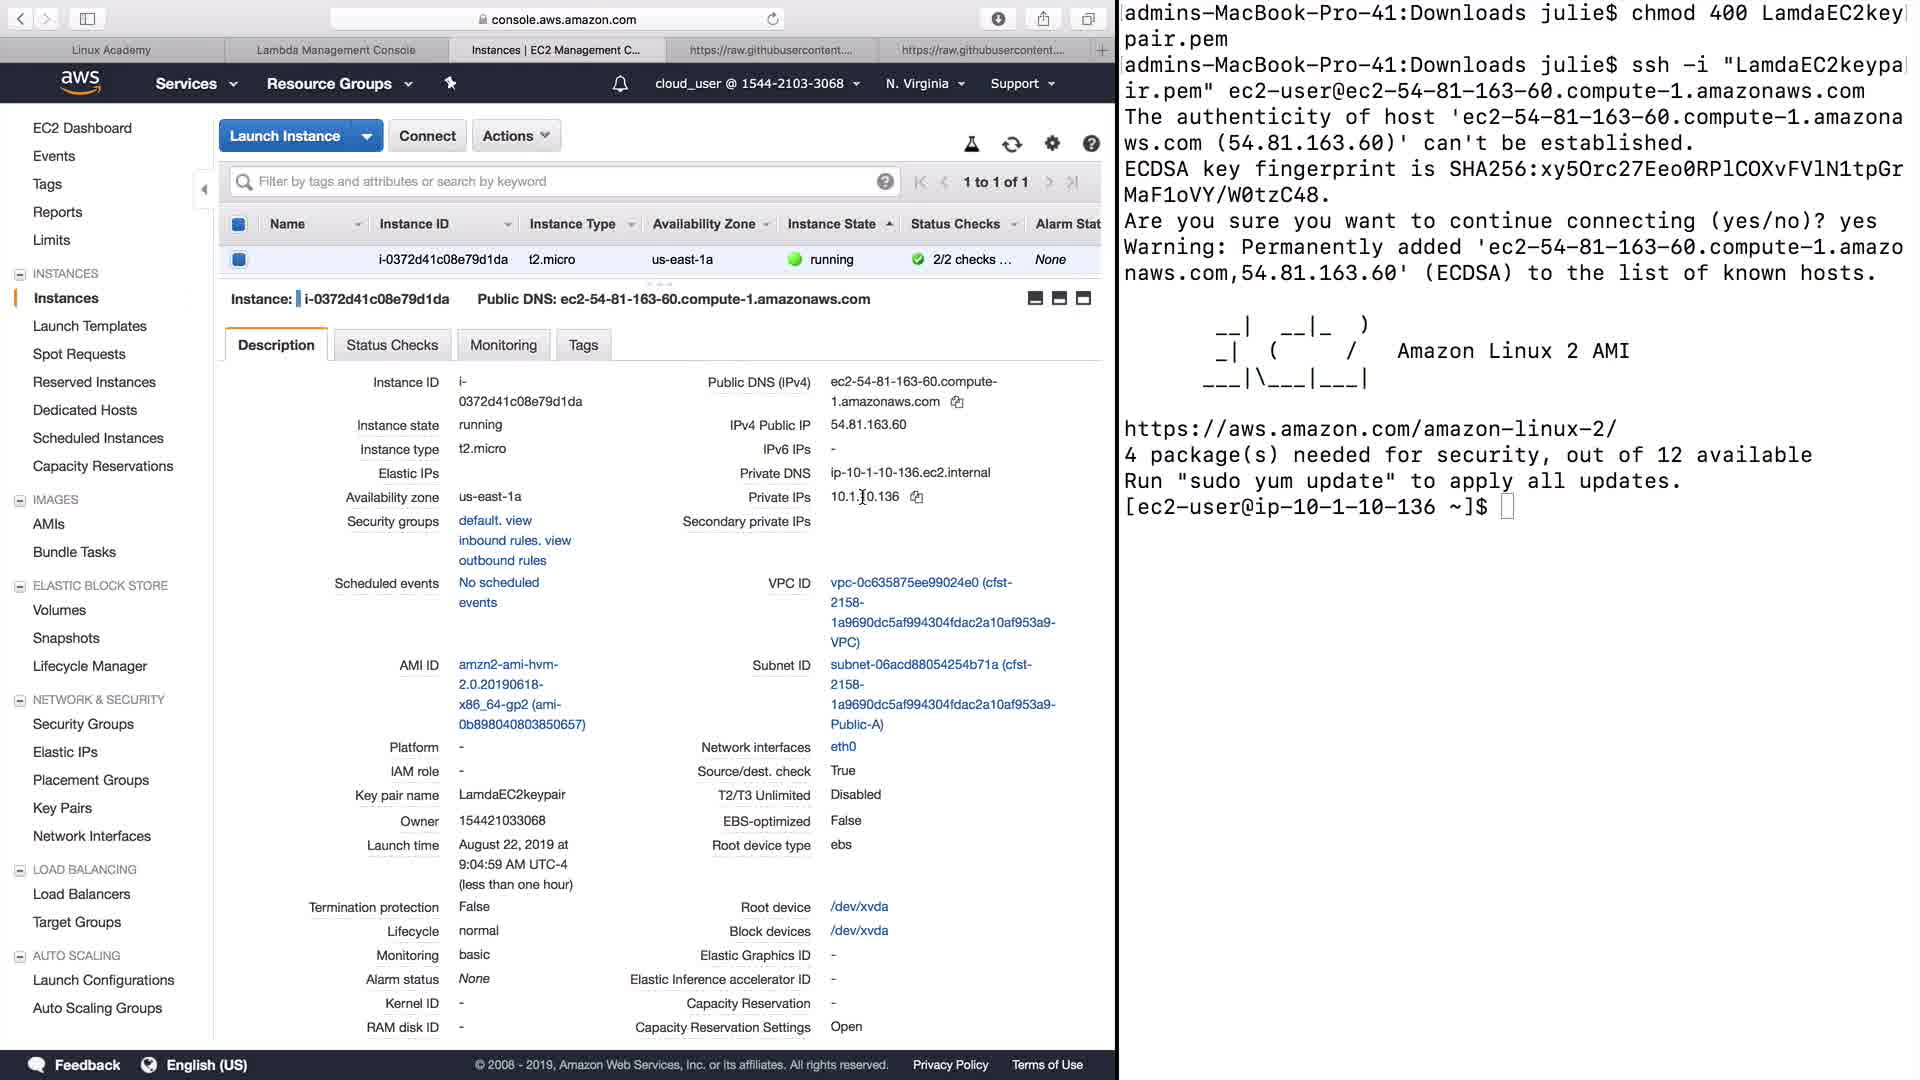This screenshot has width=1920, height=1080.
Task: Copy the Public DNS to clipboard
Action: point(957,402)
